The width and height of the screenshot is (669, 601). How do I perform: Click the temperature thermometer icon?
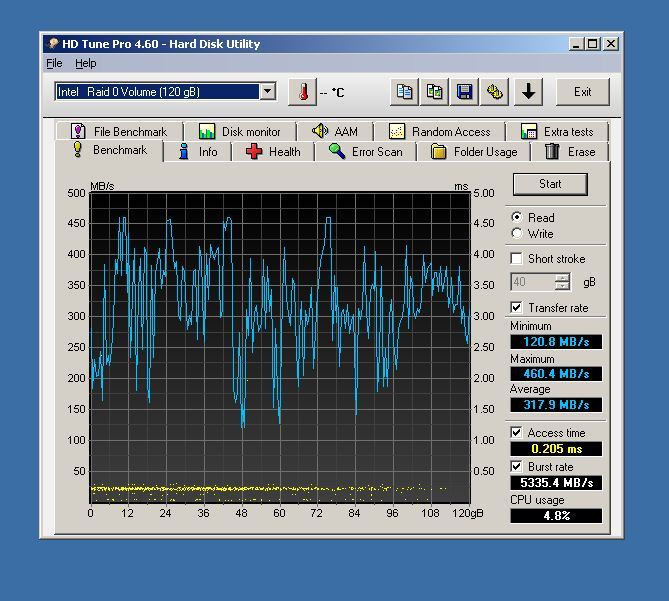point(303,92)
